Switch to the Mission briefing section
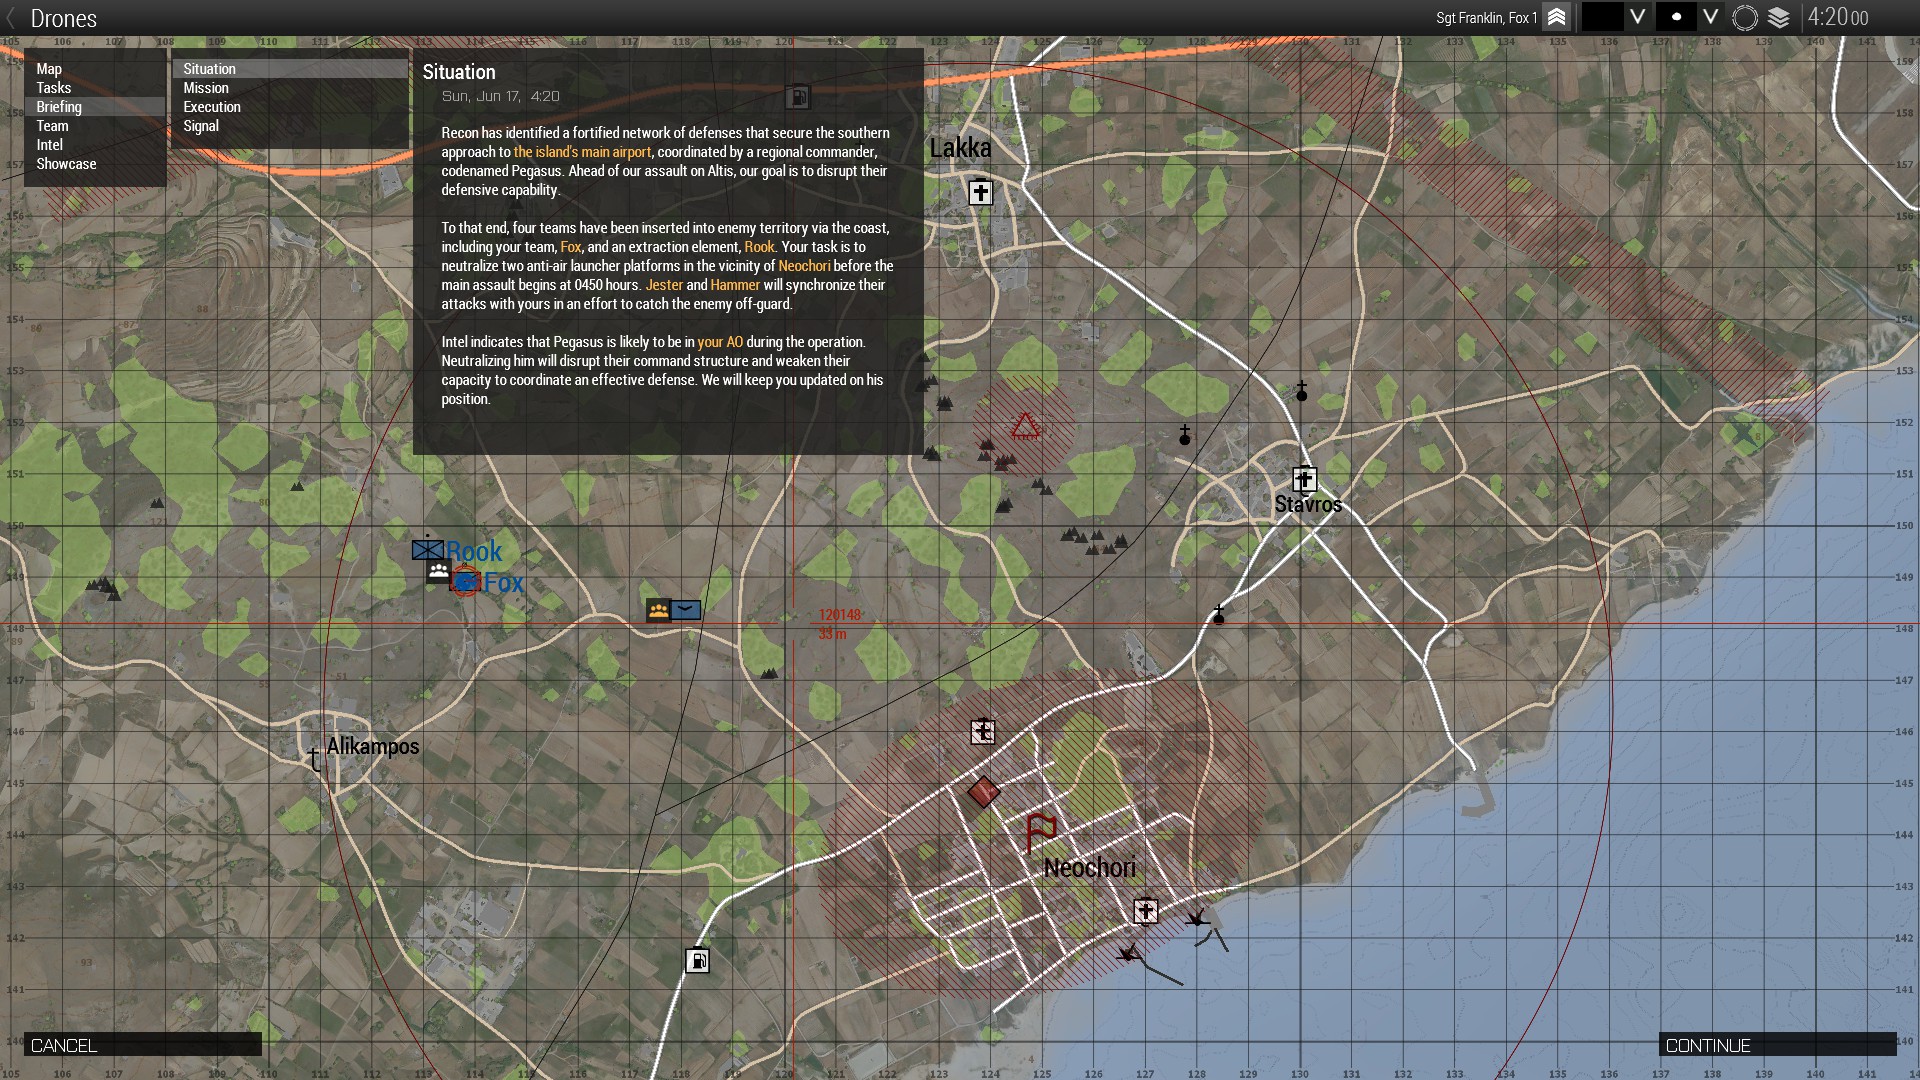The width and height of the screenshot is (1920, 1080). 206,88
